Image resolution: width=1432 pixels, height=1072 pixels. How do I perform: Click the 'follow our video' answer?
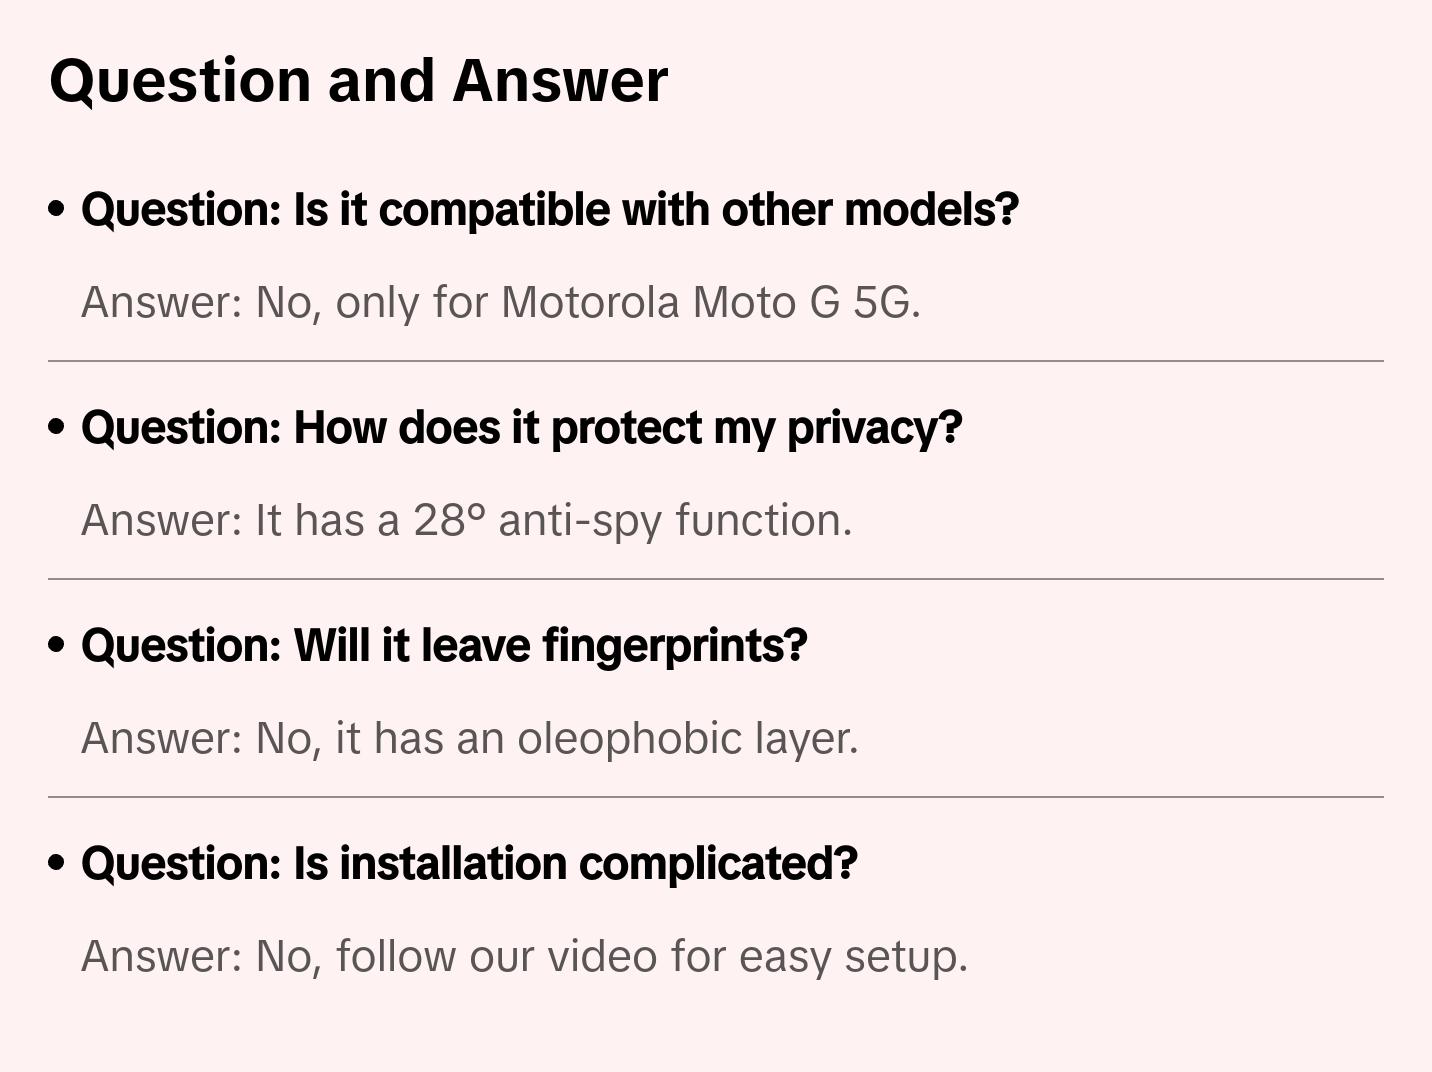[x=524, y=956]
